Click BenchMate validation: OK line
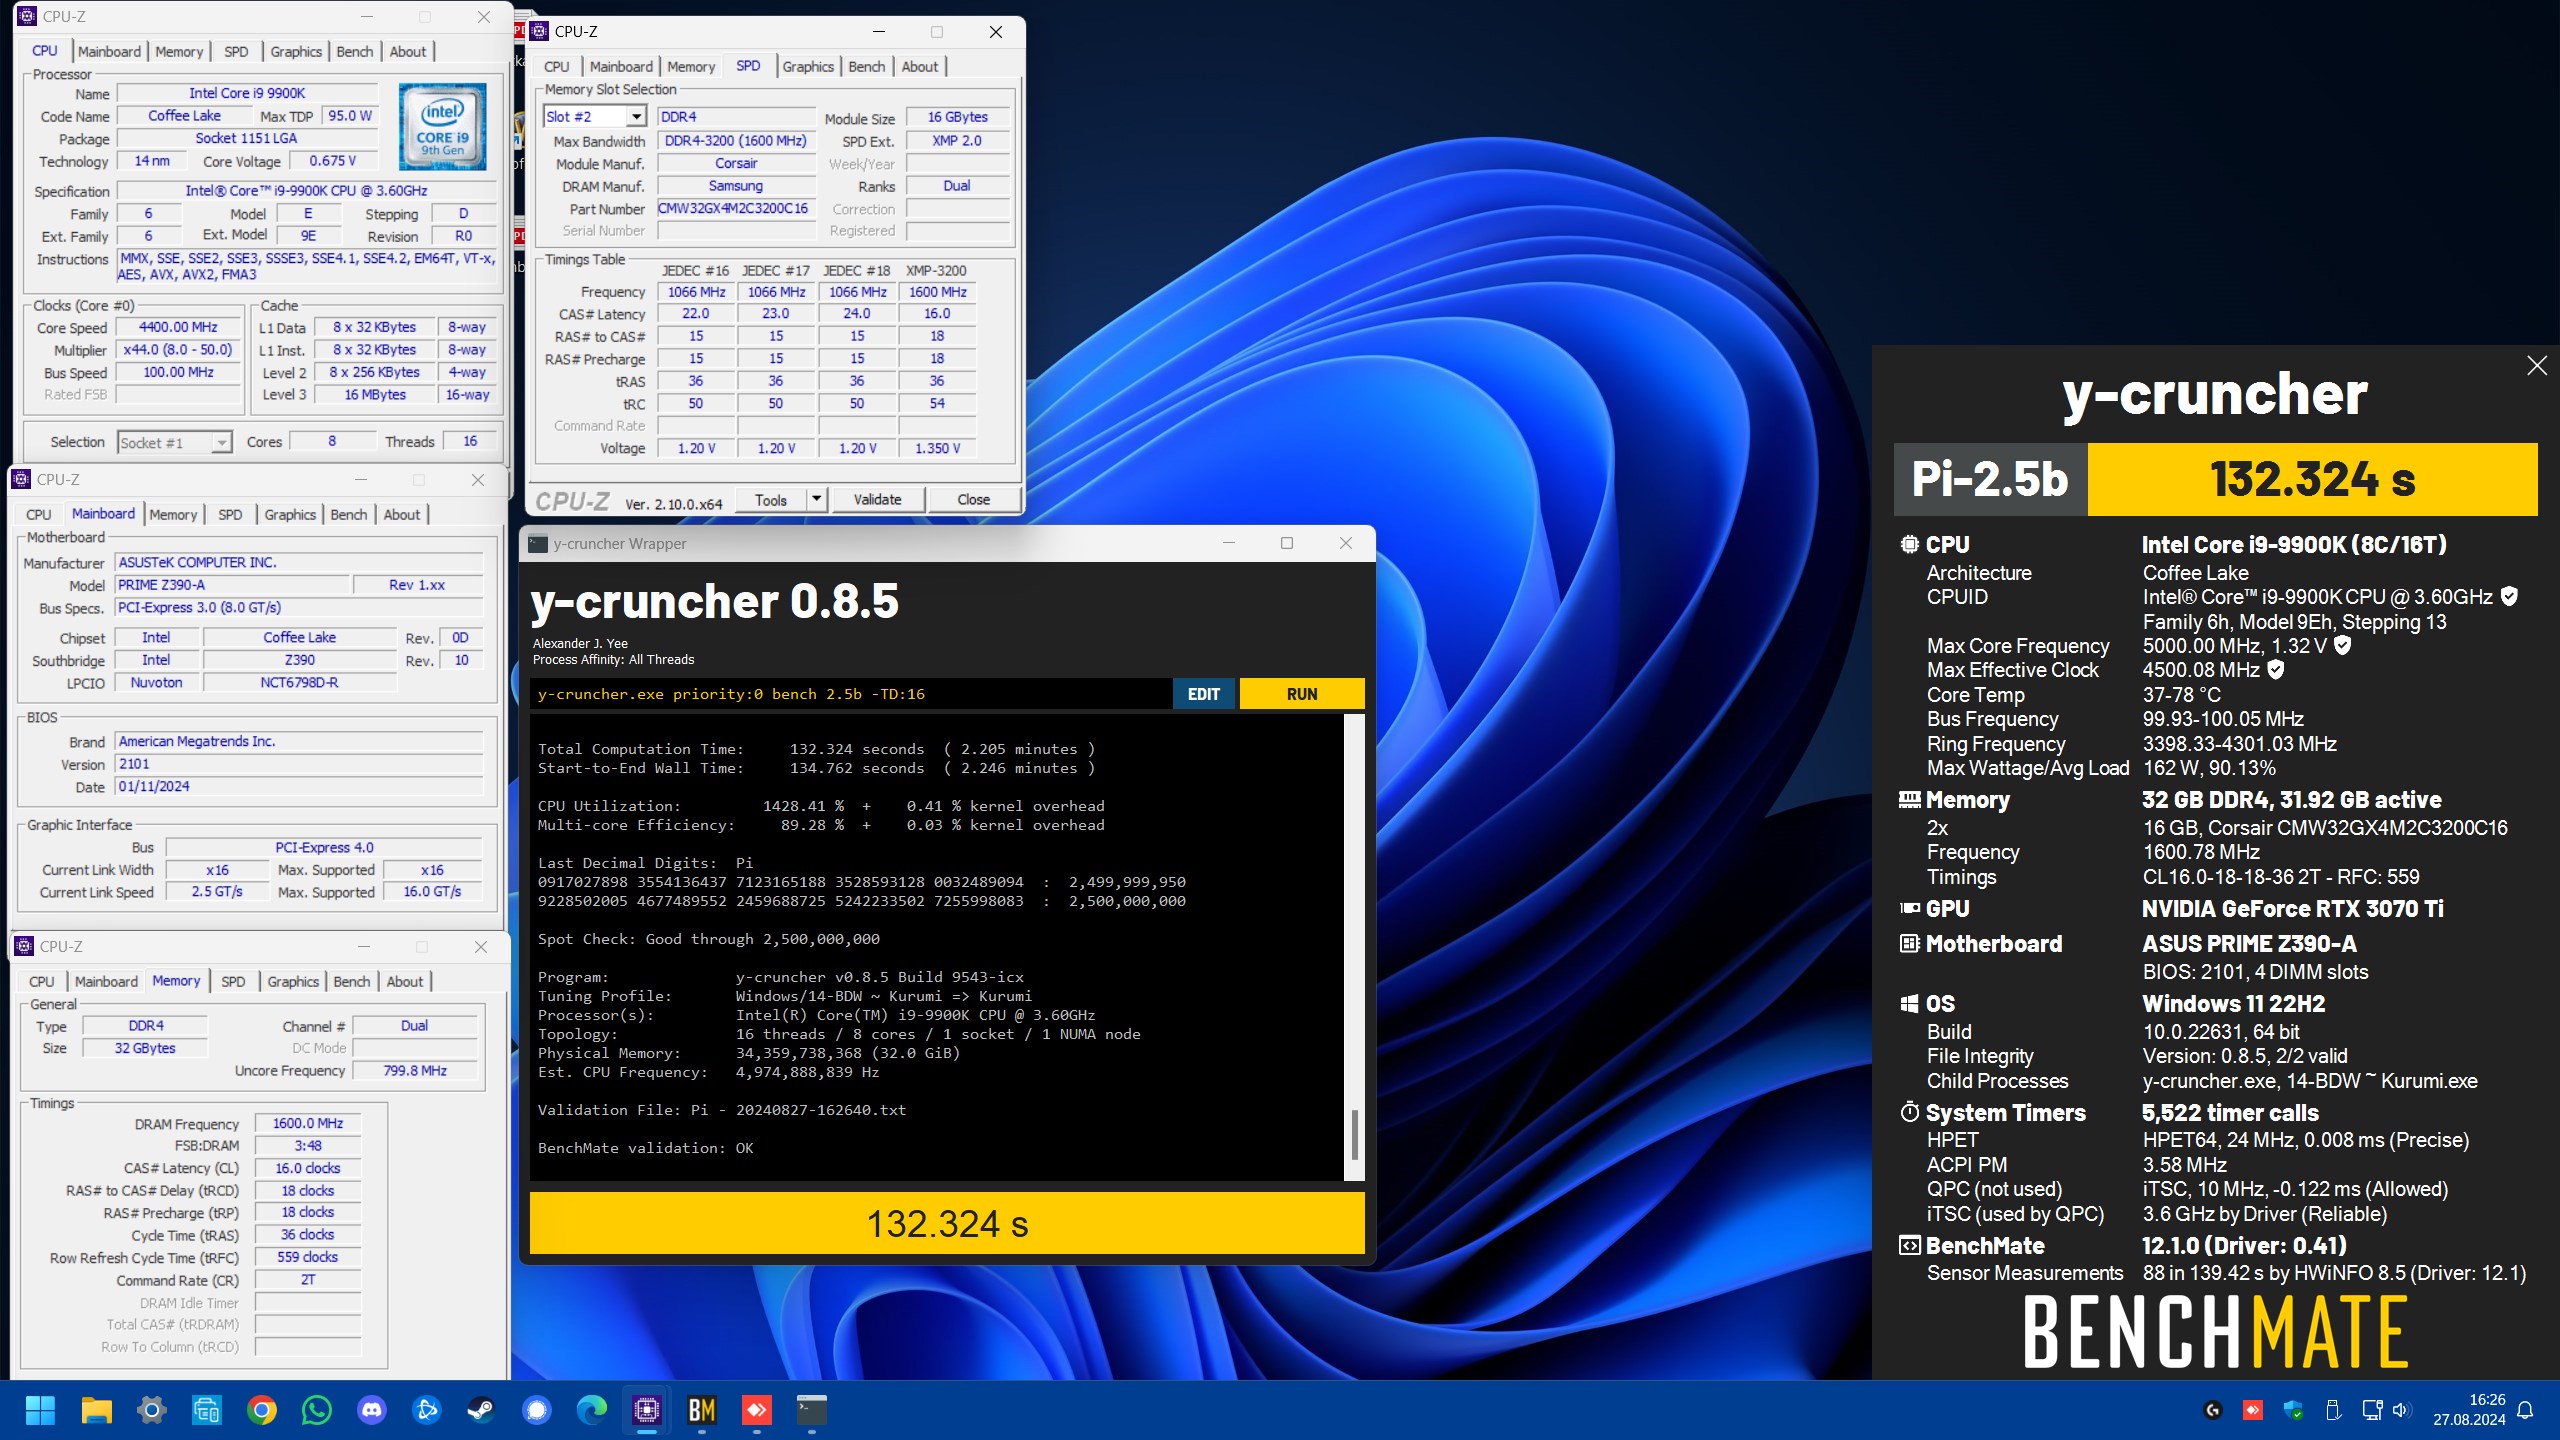The image size is (2560, 1440). point(646,1148)
